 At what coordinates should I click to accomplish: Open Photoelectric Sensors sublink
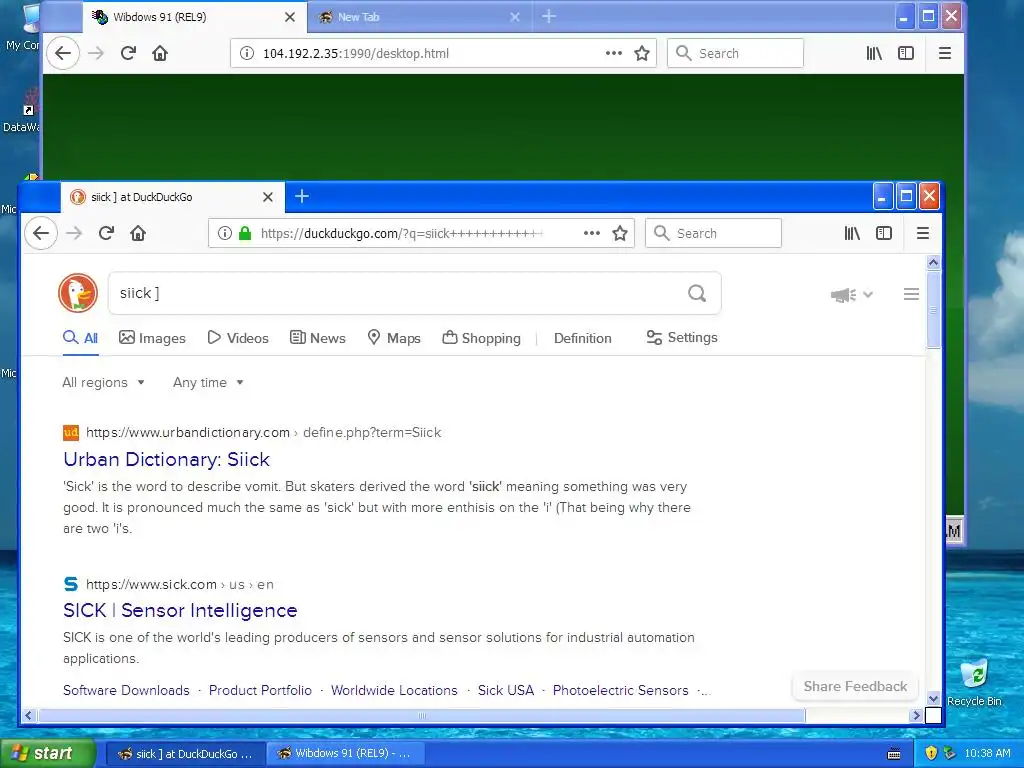tap(620, 690)
